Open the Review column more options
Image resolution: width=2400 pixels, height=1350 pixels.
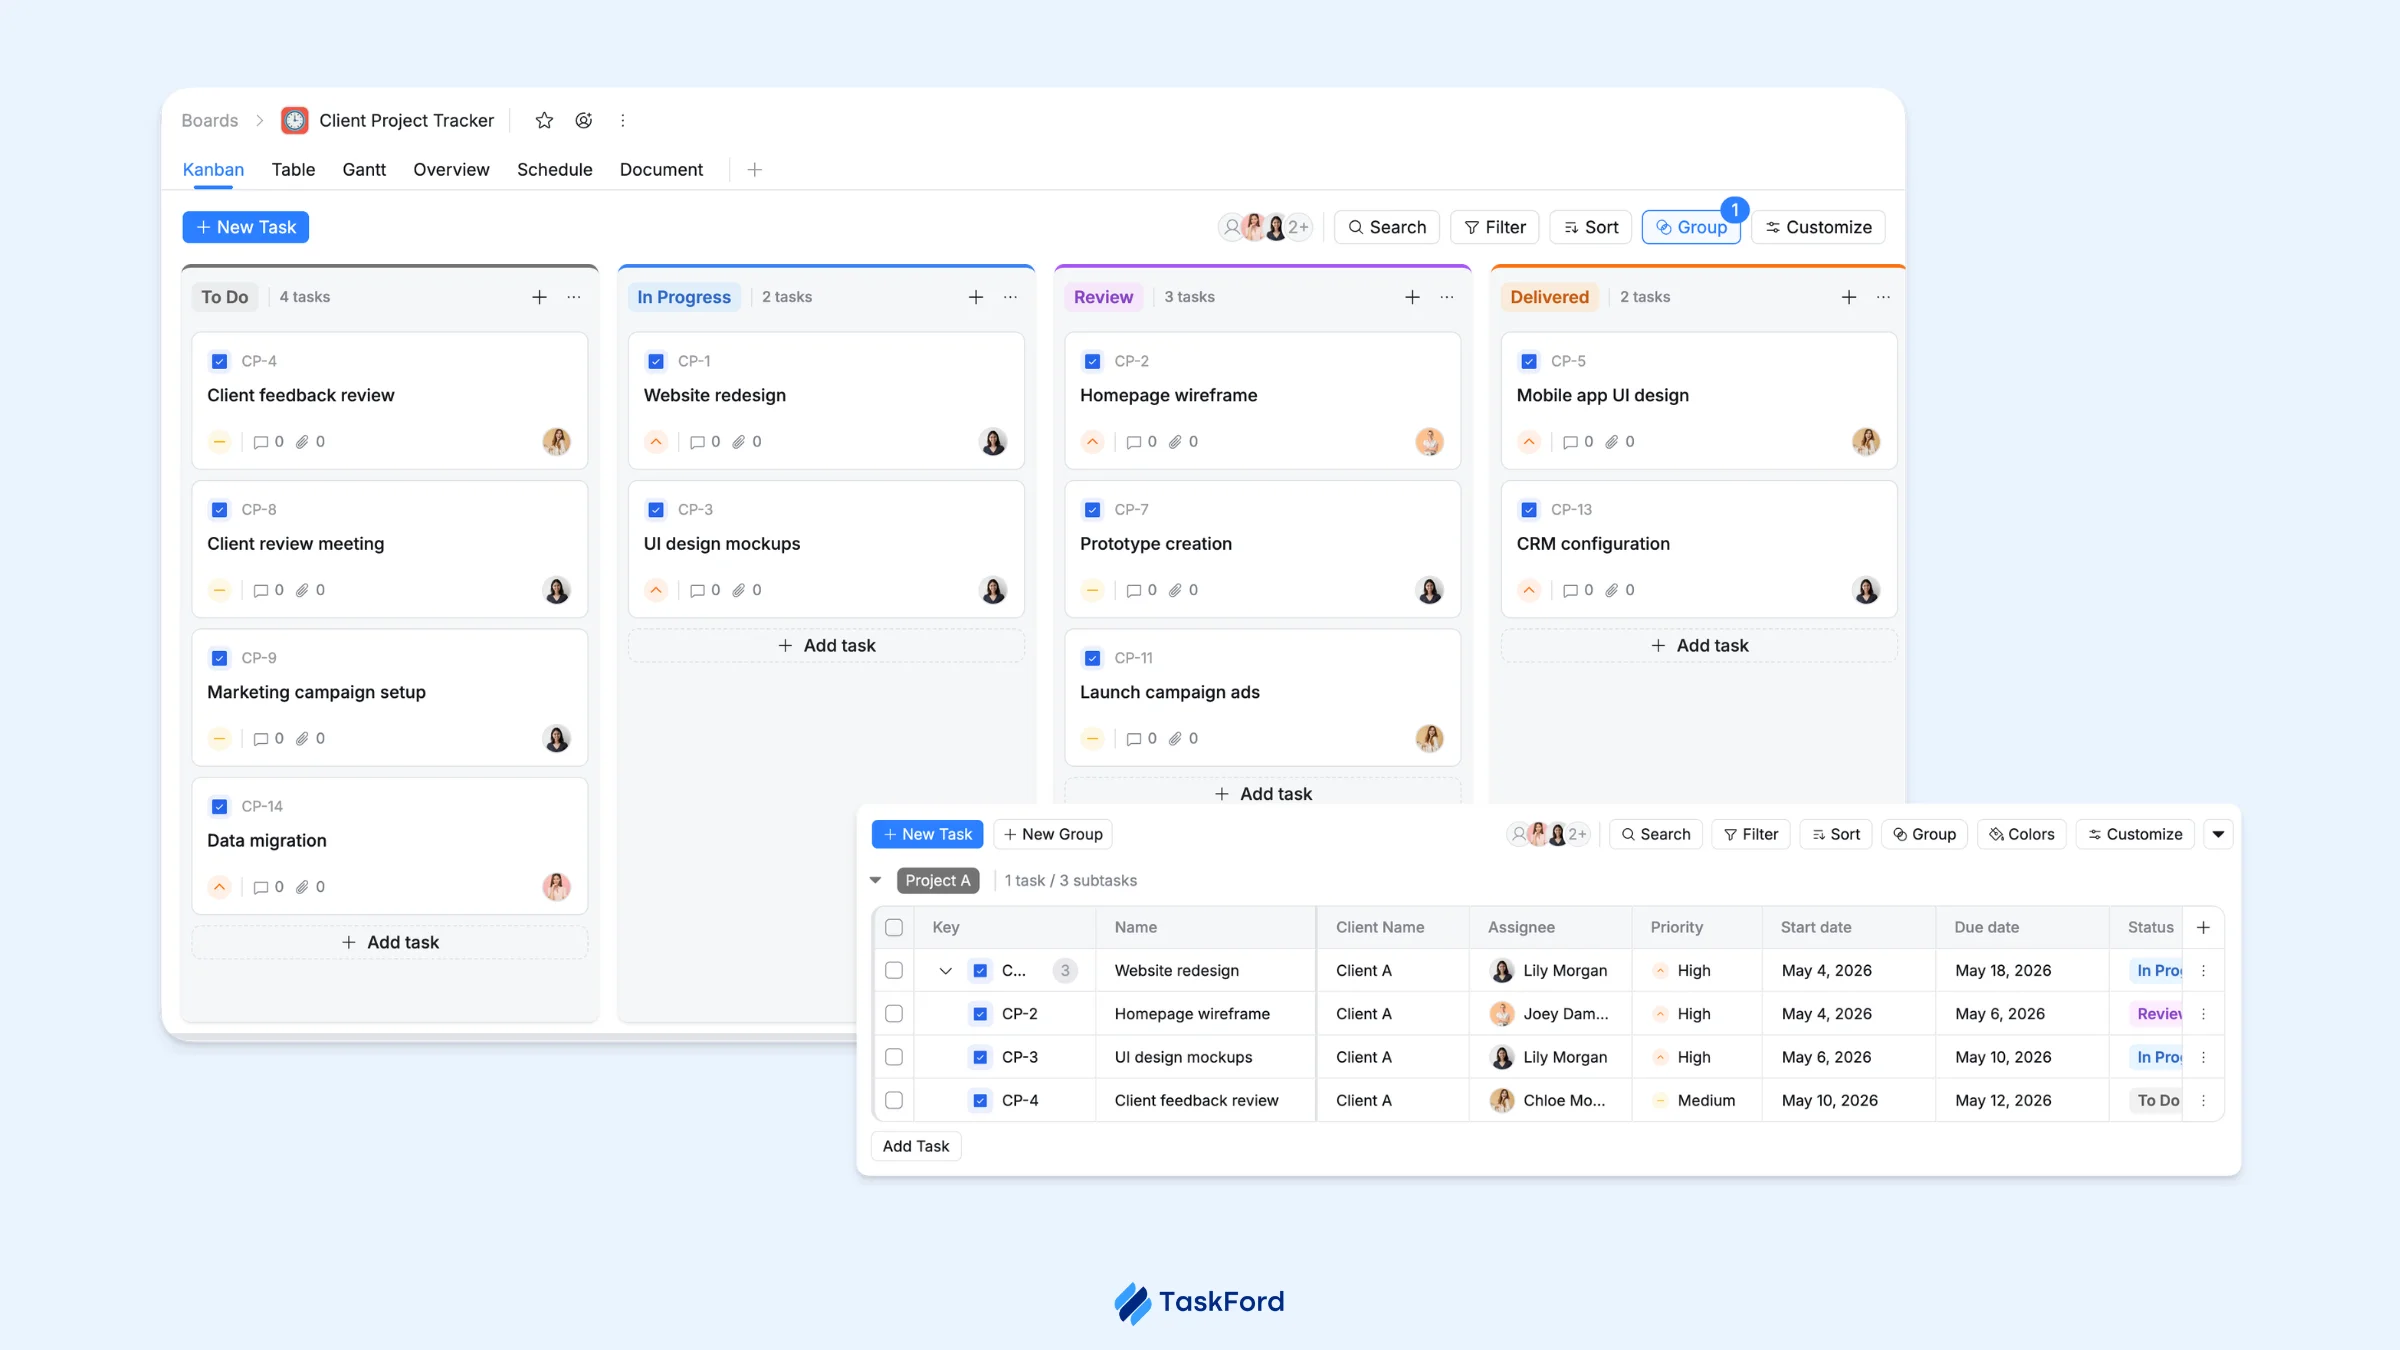coord(1447,297)
